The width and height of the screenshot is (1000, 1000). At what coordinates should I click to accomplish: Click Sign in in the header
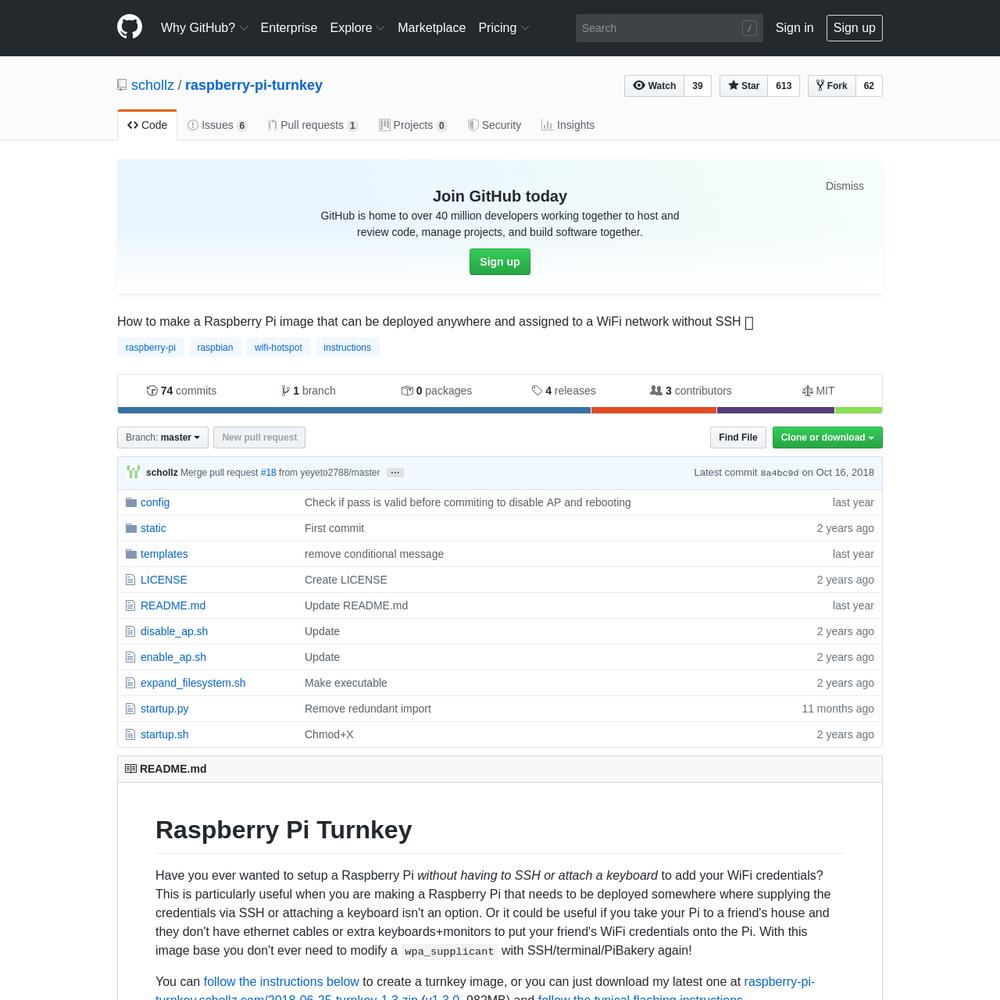click(x=795, y=27)
